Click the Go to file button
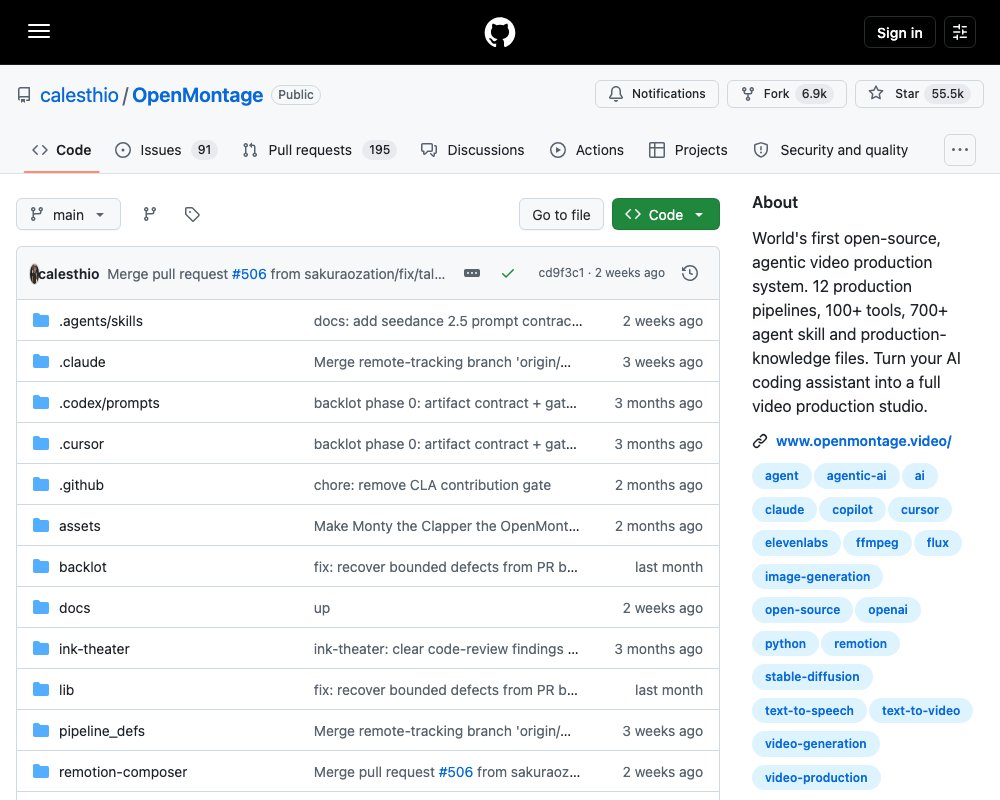The width and height of the screenshot is (1000, 800). click(561, 214)
